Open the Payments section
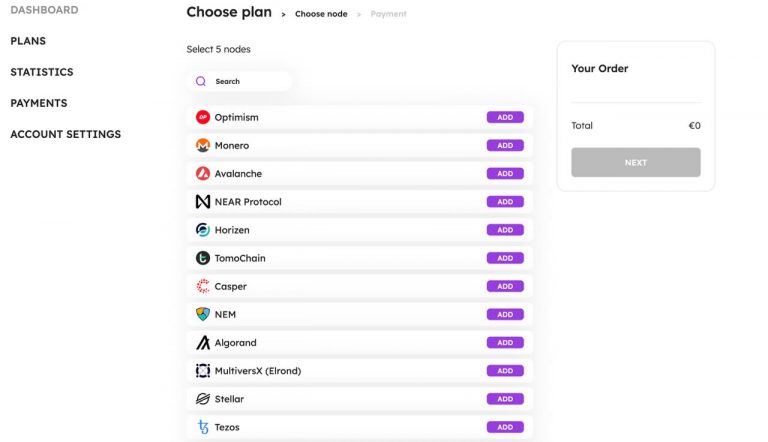This screenshot has width=768, height=442. [39, 103]
